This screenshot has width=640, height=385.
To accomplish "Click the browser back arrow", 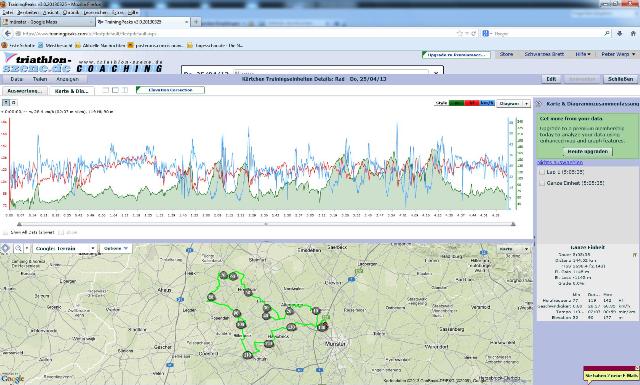I will [7, 33].
